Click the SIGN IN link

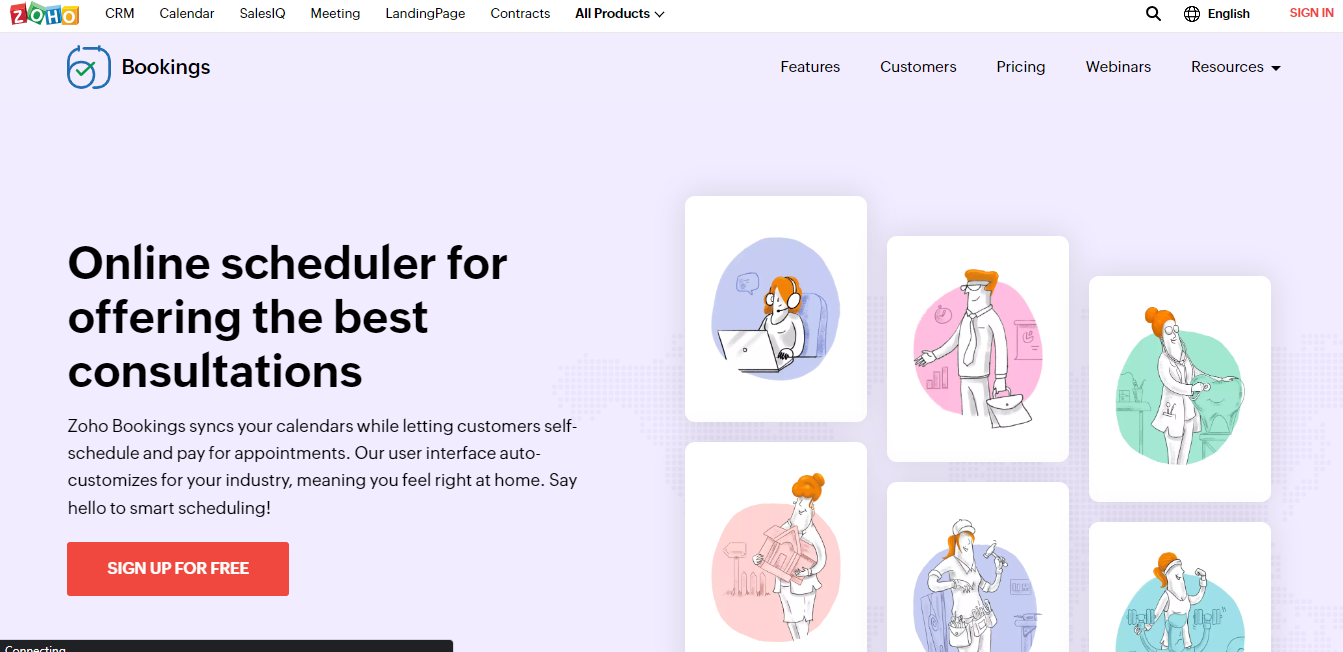(1311, 13)
